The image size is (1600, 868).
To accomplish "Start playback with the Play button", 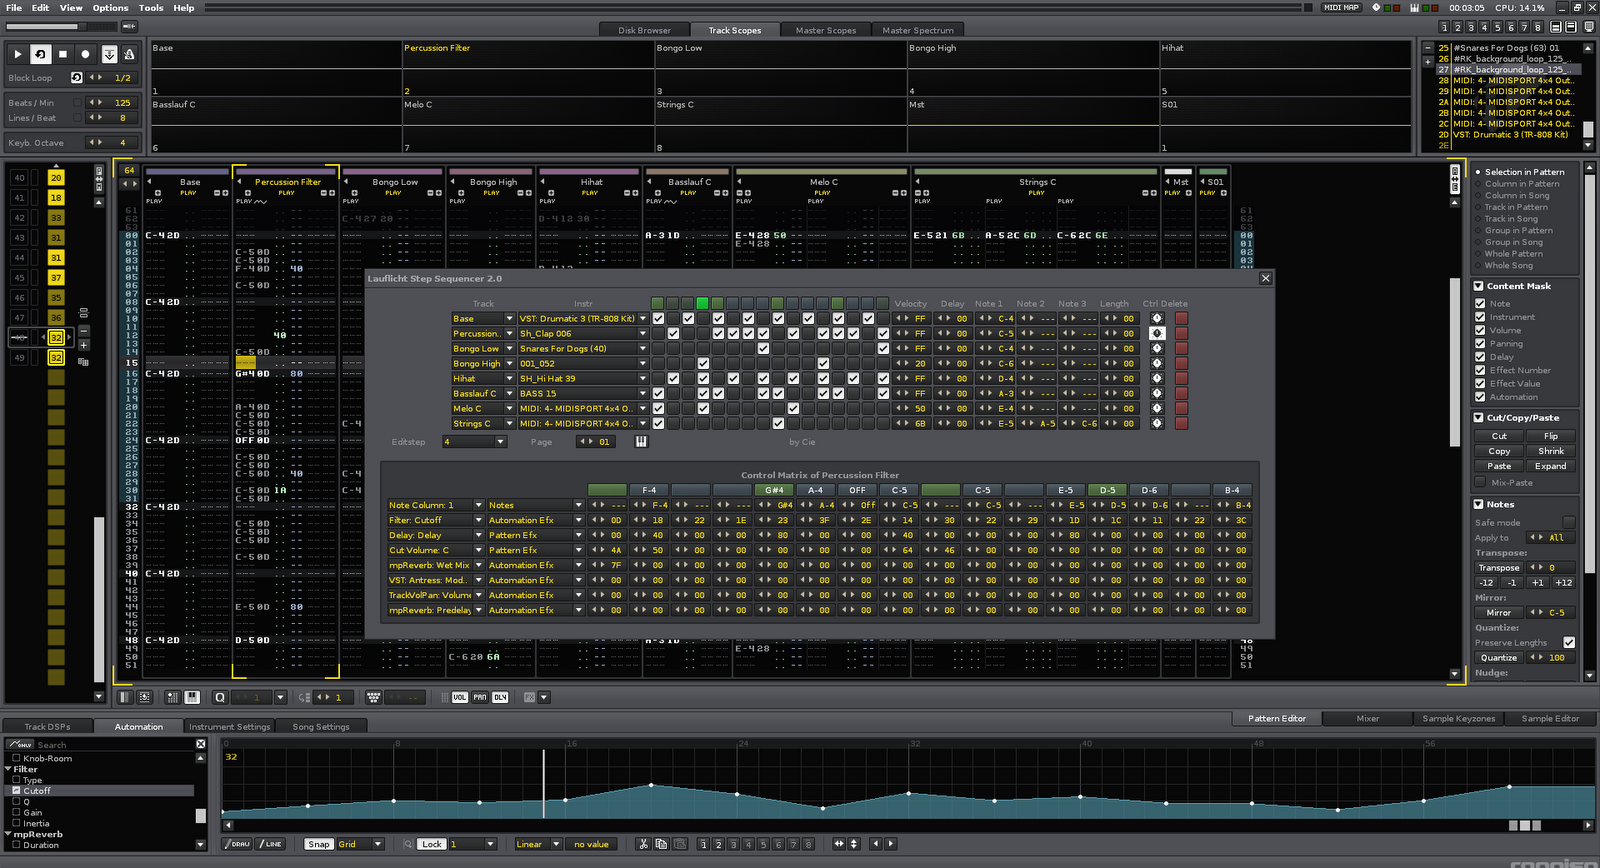I will [x=18, y=54].
